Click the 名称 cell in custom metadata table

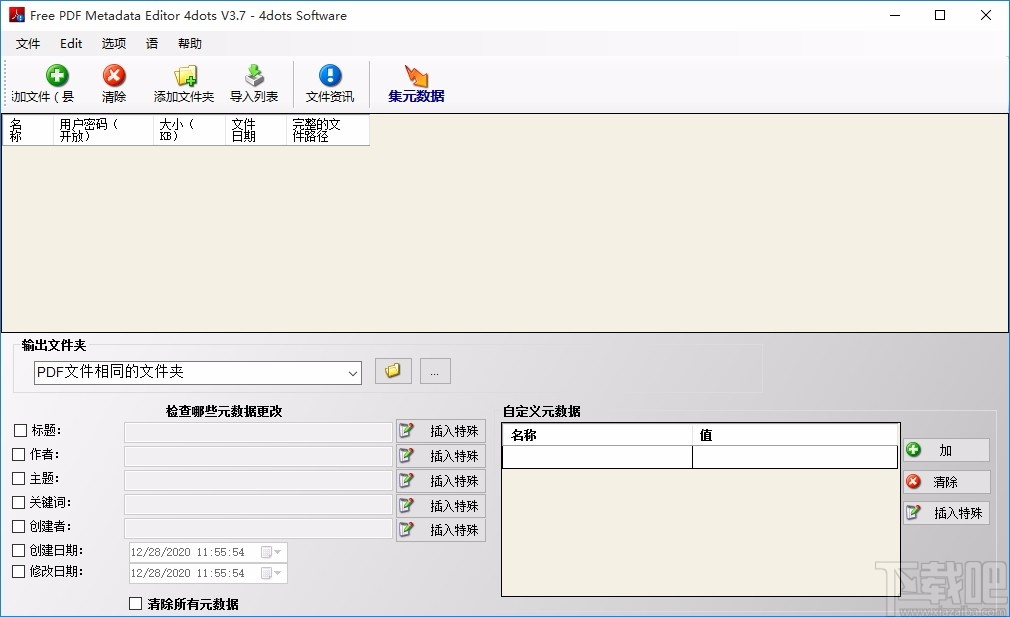click(x=597, y=457)
